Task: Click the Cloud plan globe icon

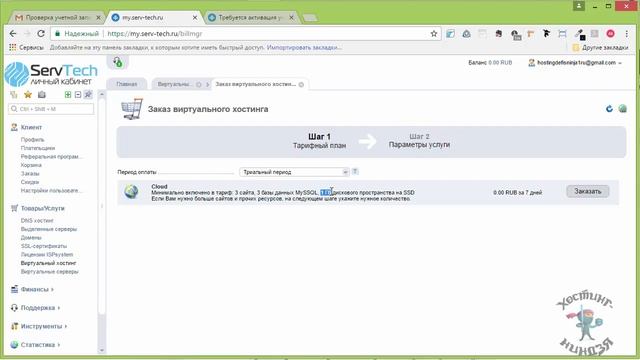Action: coord(131,191)
